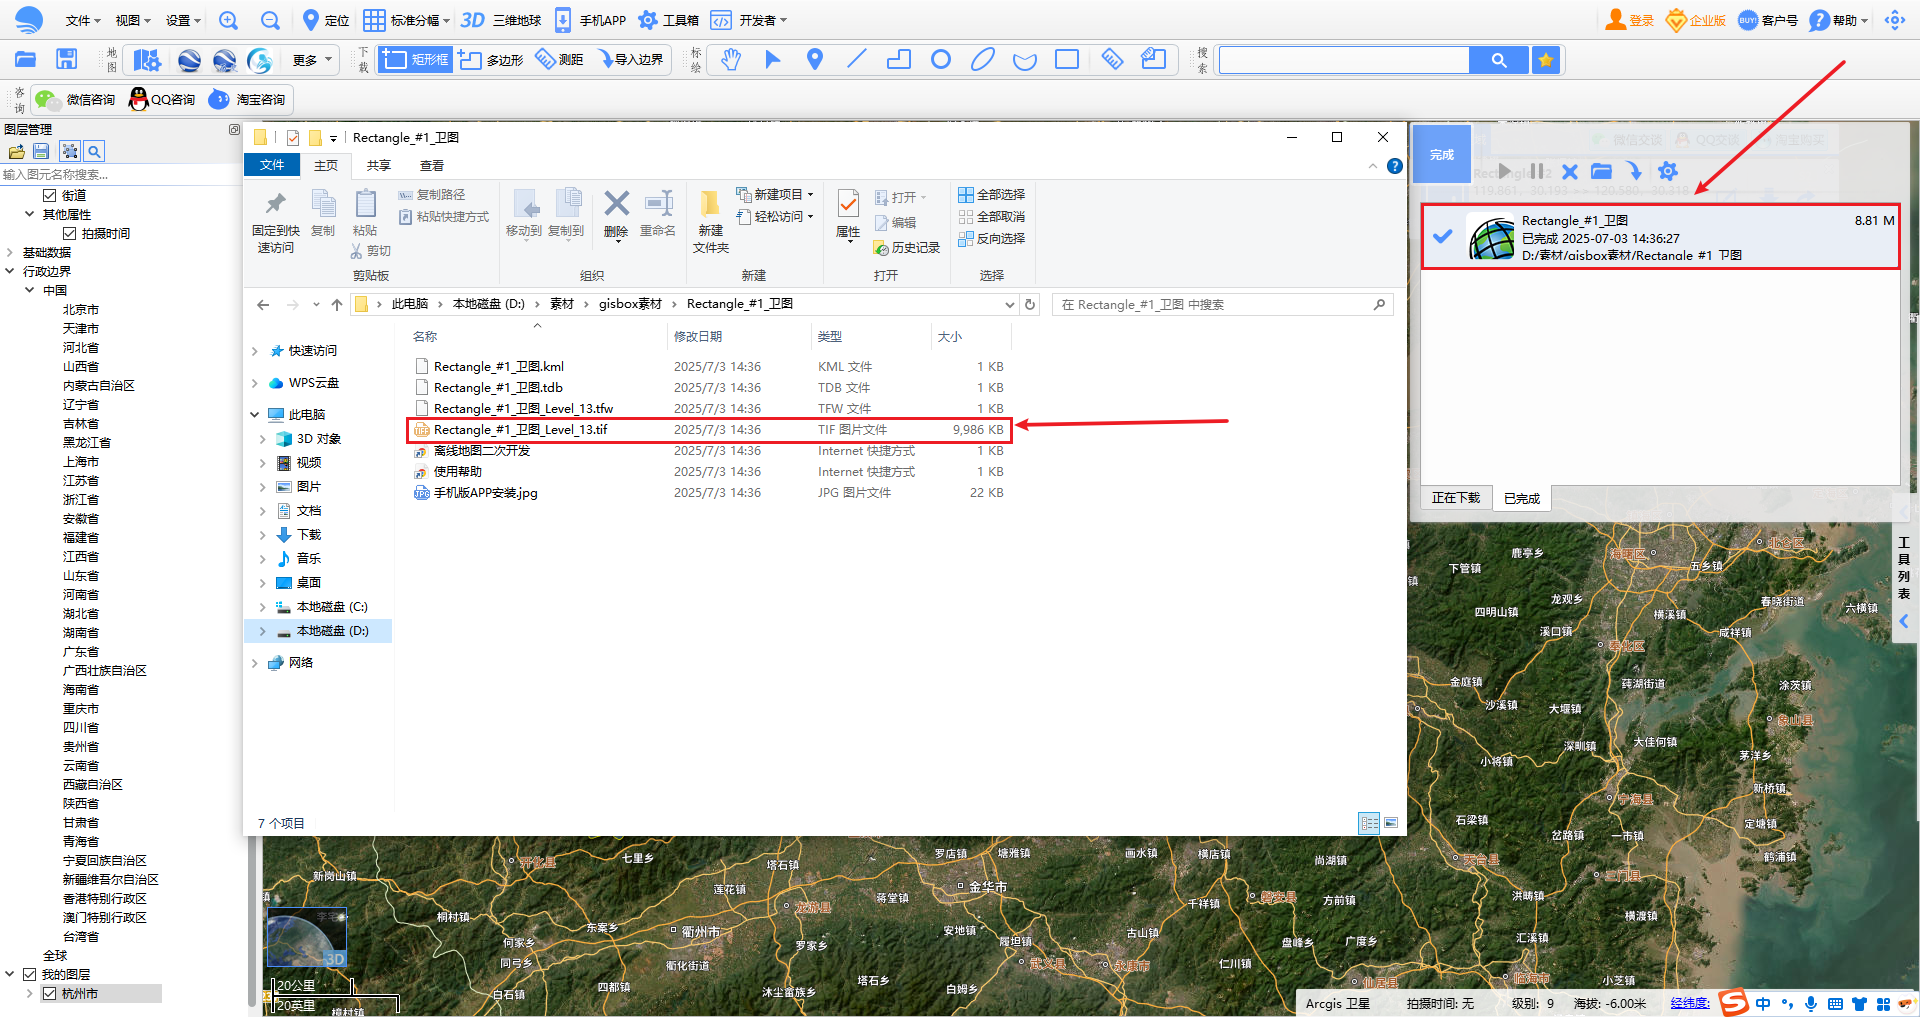Uncheck the 杭州市 layer checkbox
The width and height of the screenshot is (1920, 1017).
49,994
